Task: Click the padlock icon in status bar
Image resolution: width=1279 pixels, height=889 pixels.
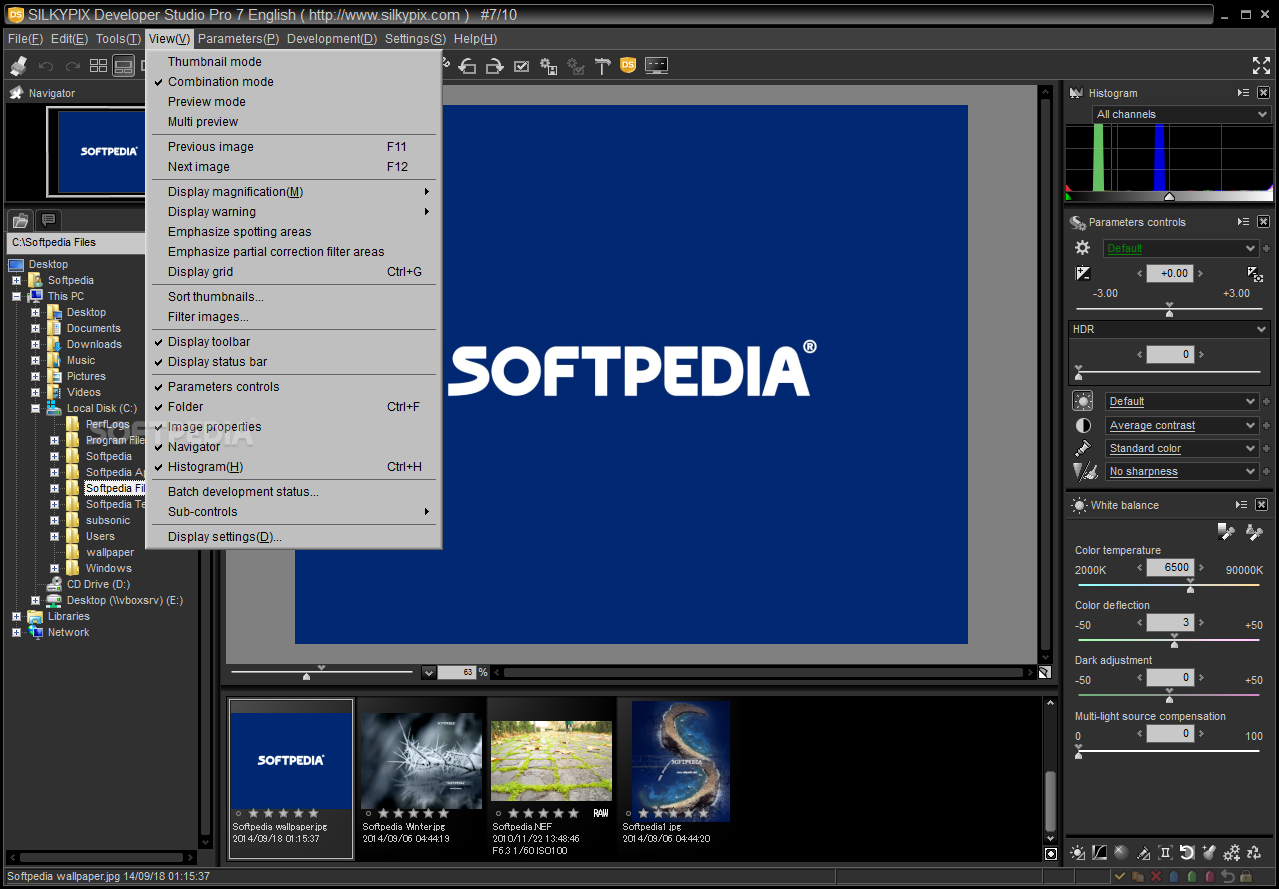Action: [1246, 876]
